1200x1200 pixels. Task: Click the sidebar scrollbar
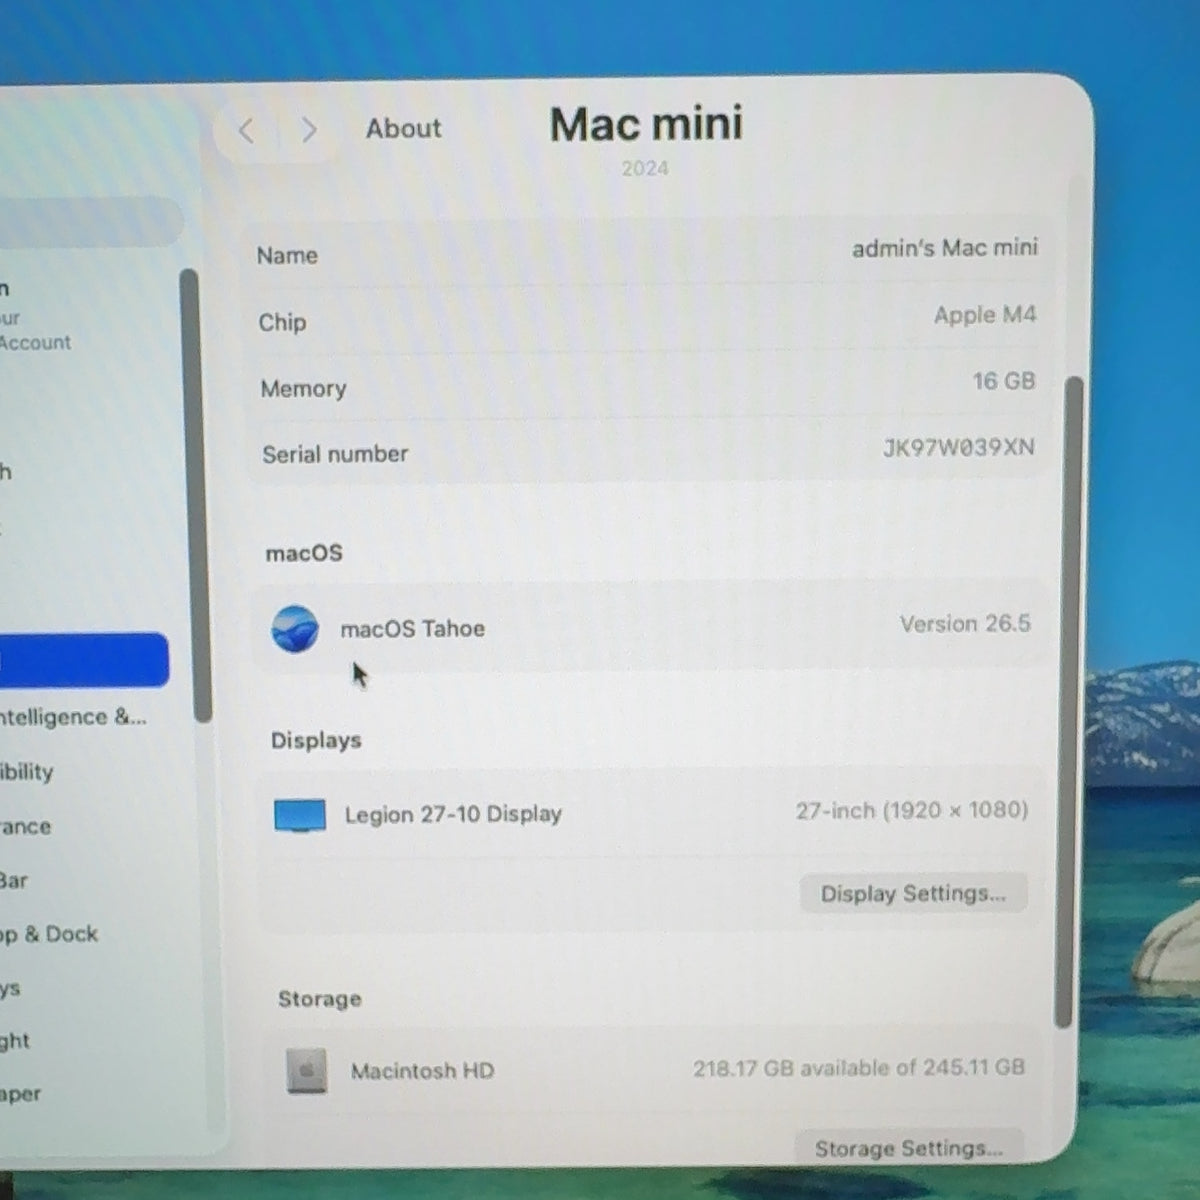(x=195, y=495)
